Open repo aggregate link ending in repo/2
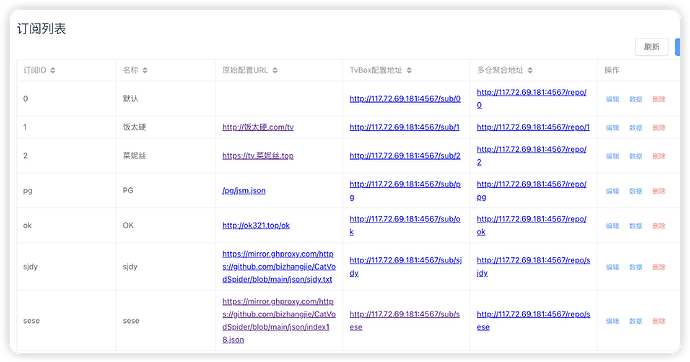Screen dimensions: 690x362 click(532, 156)
